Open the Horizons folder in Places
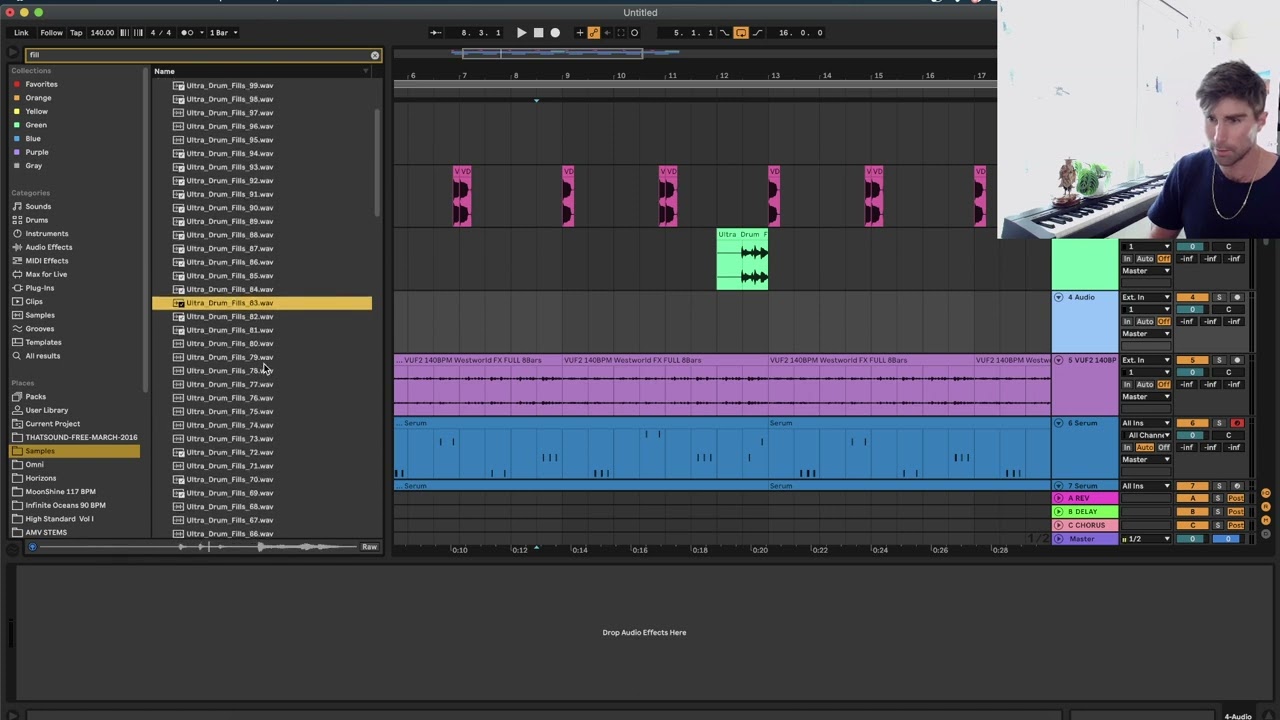 [41, 478]
